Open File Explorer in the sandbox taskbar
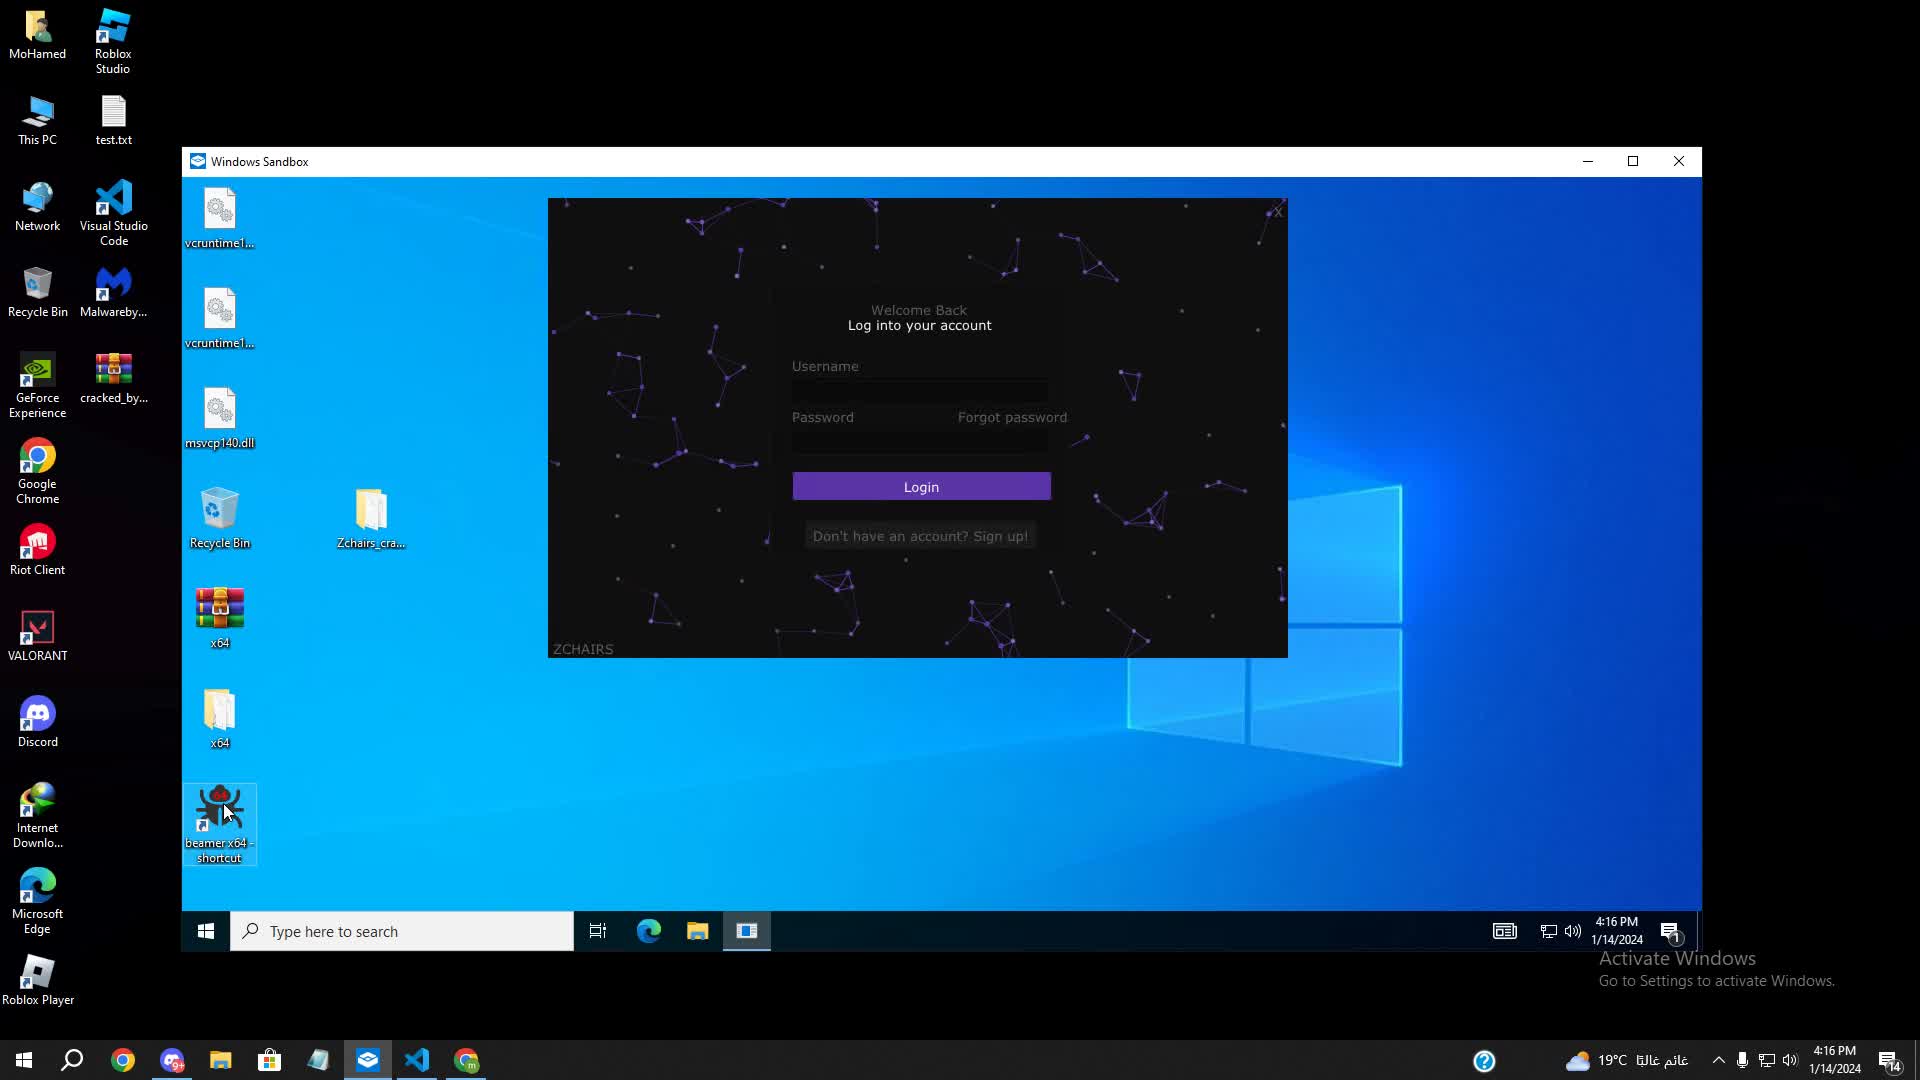 (x=697, y=931)
